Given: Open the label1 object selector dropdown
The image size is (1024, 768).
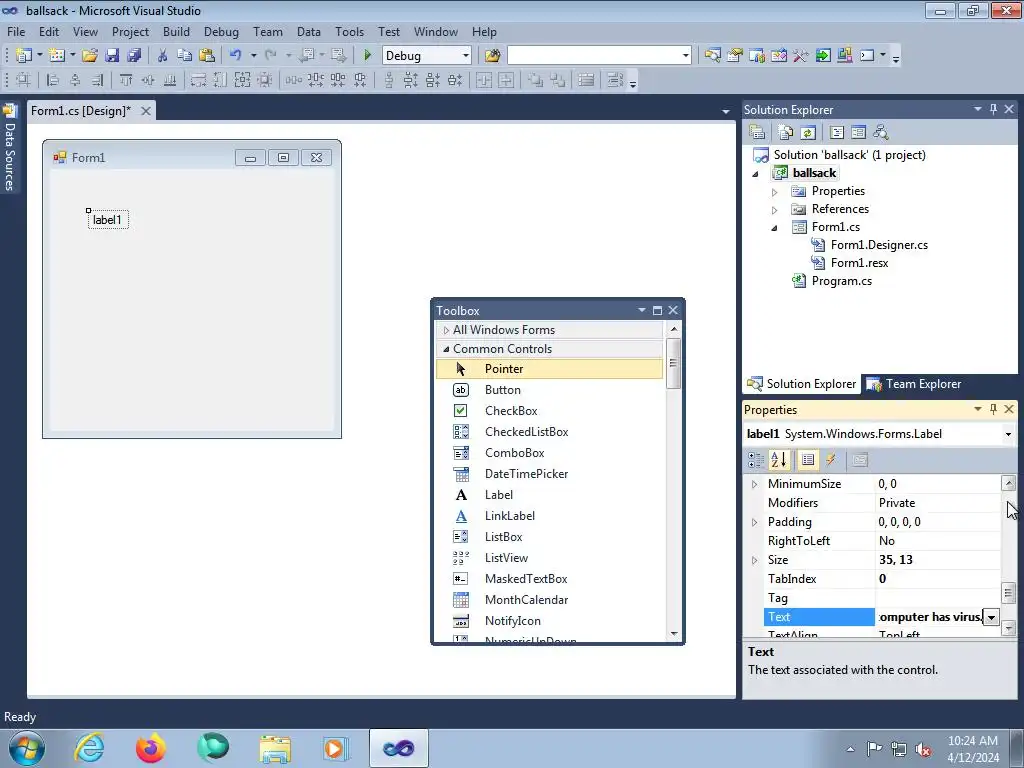Looking at the screenshot, I should 1008,434.
